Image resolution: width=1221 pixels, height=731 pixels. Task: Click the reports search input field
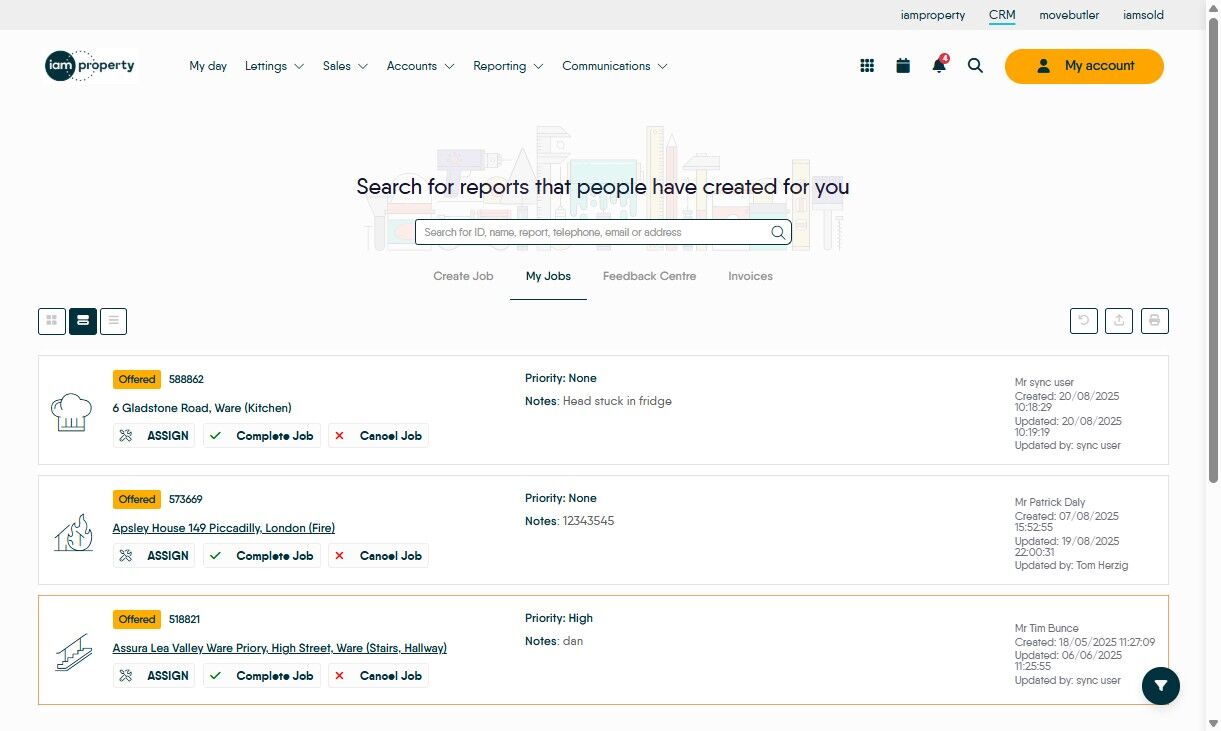(x=594, y=232)
